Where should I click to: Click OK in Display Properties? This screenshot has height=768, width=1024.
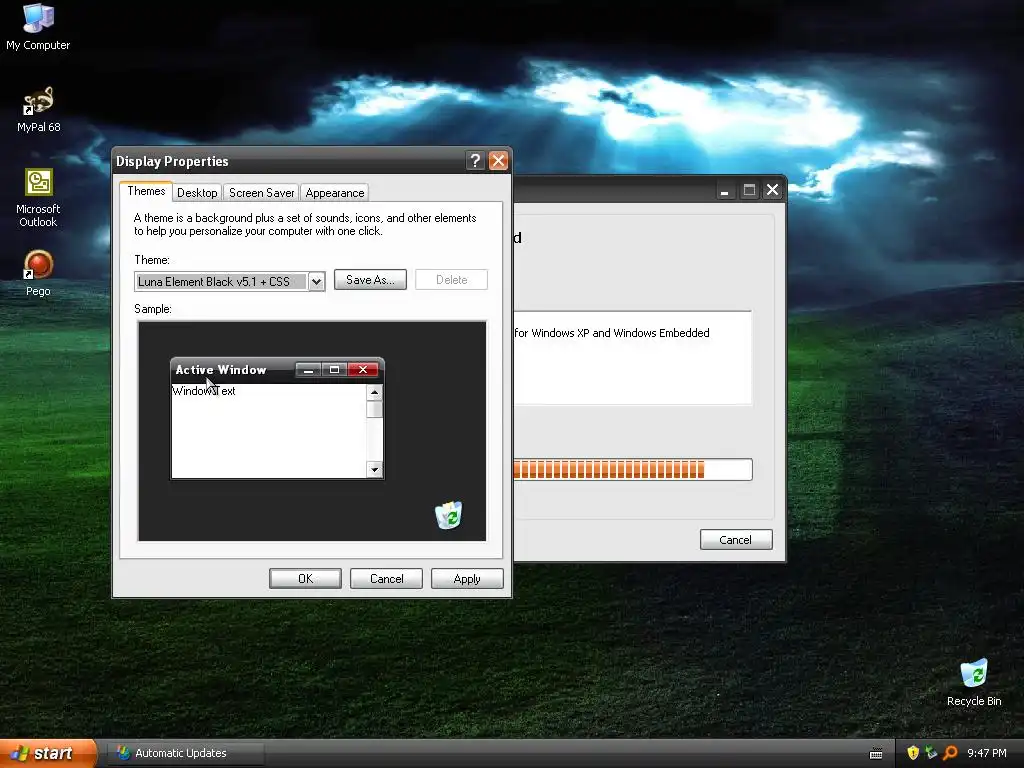305,579
